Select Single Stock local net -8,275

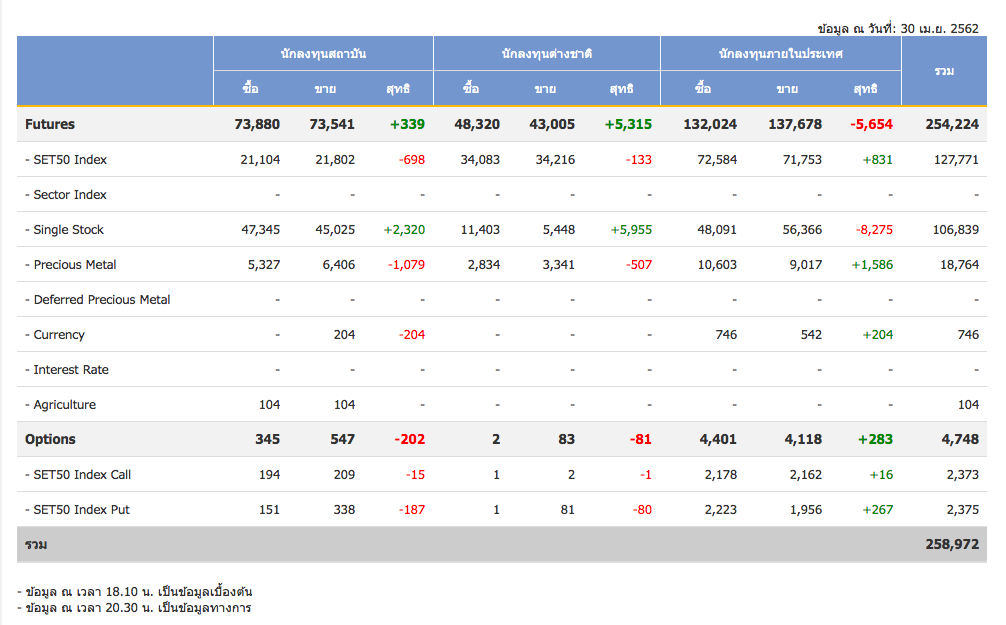(x=874, y=230)
